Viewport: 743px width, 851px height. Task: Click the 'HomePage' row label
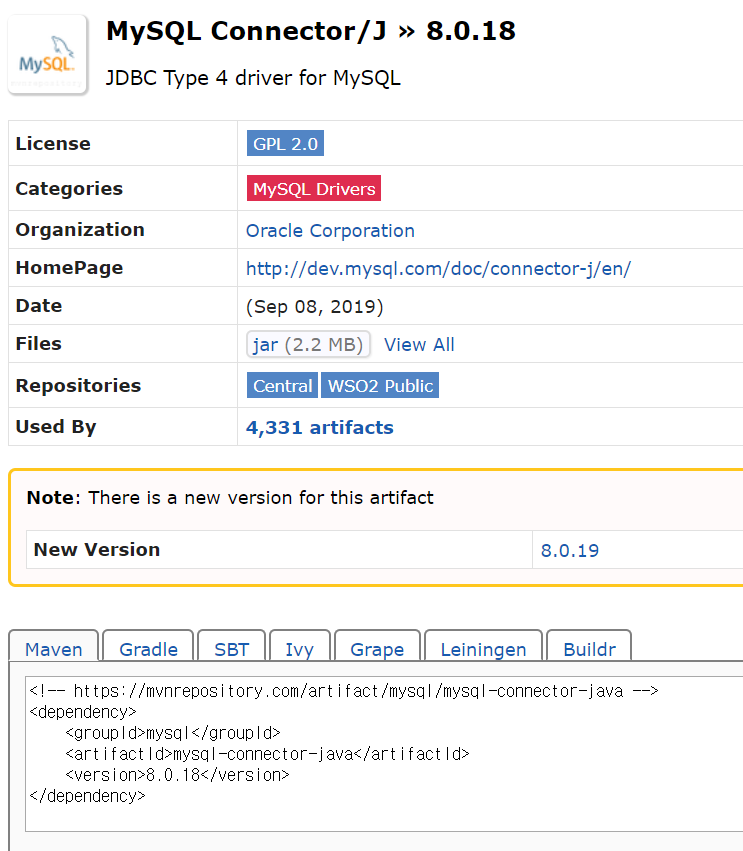coord(69,268)
